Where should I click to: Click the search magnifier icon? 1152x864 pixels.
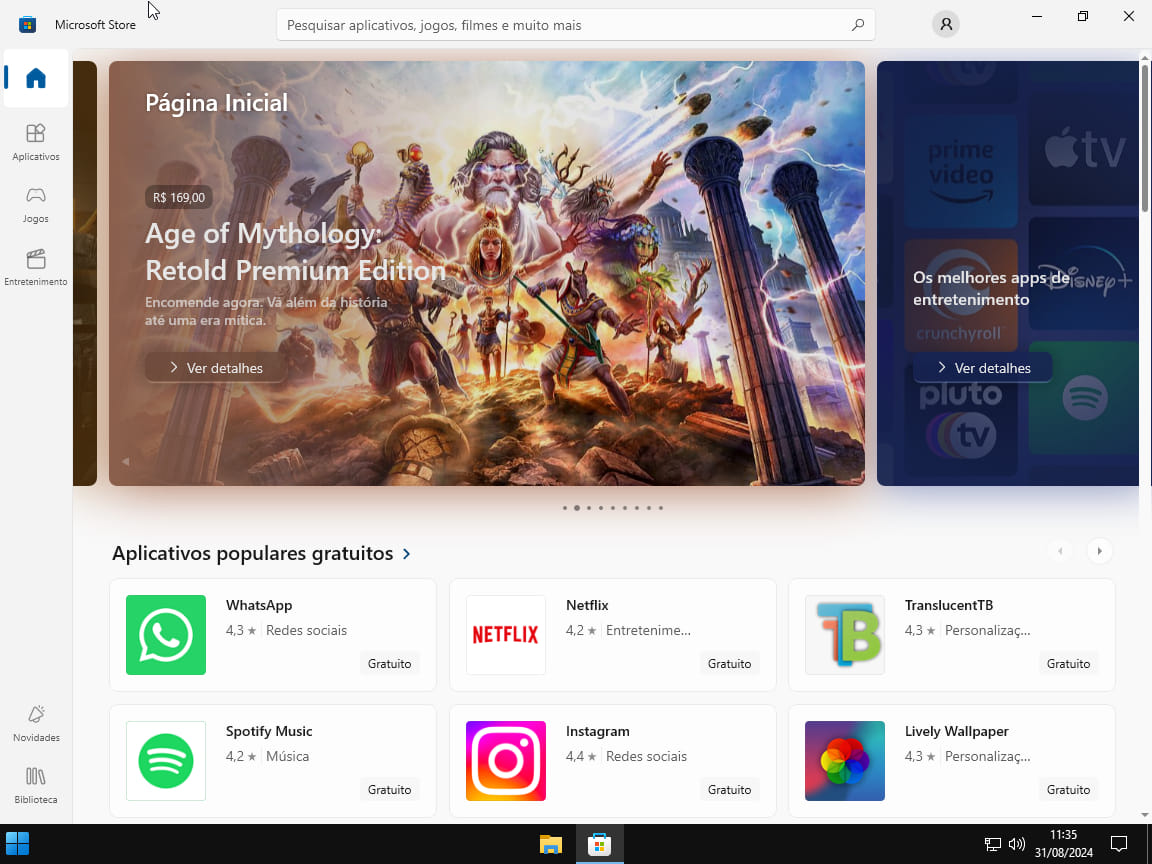point(857,25)
